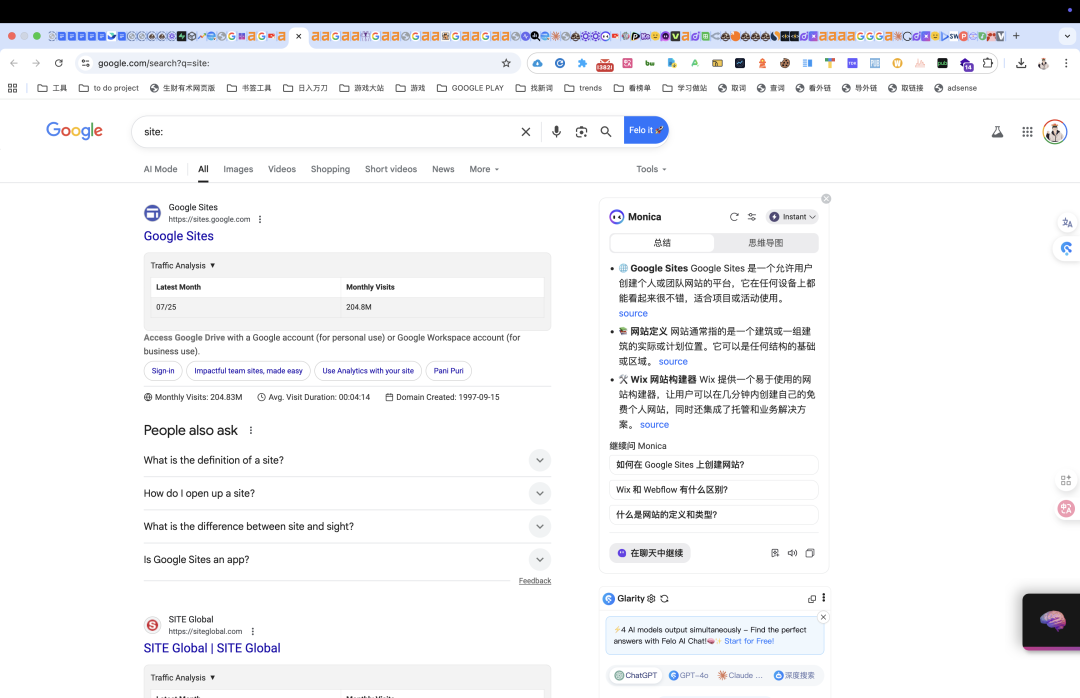
Task: Open Monica Instant mode dropdown
Action: pos(792,216)
